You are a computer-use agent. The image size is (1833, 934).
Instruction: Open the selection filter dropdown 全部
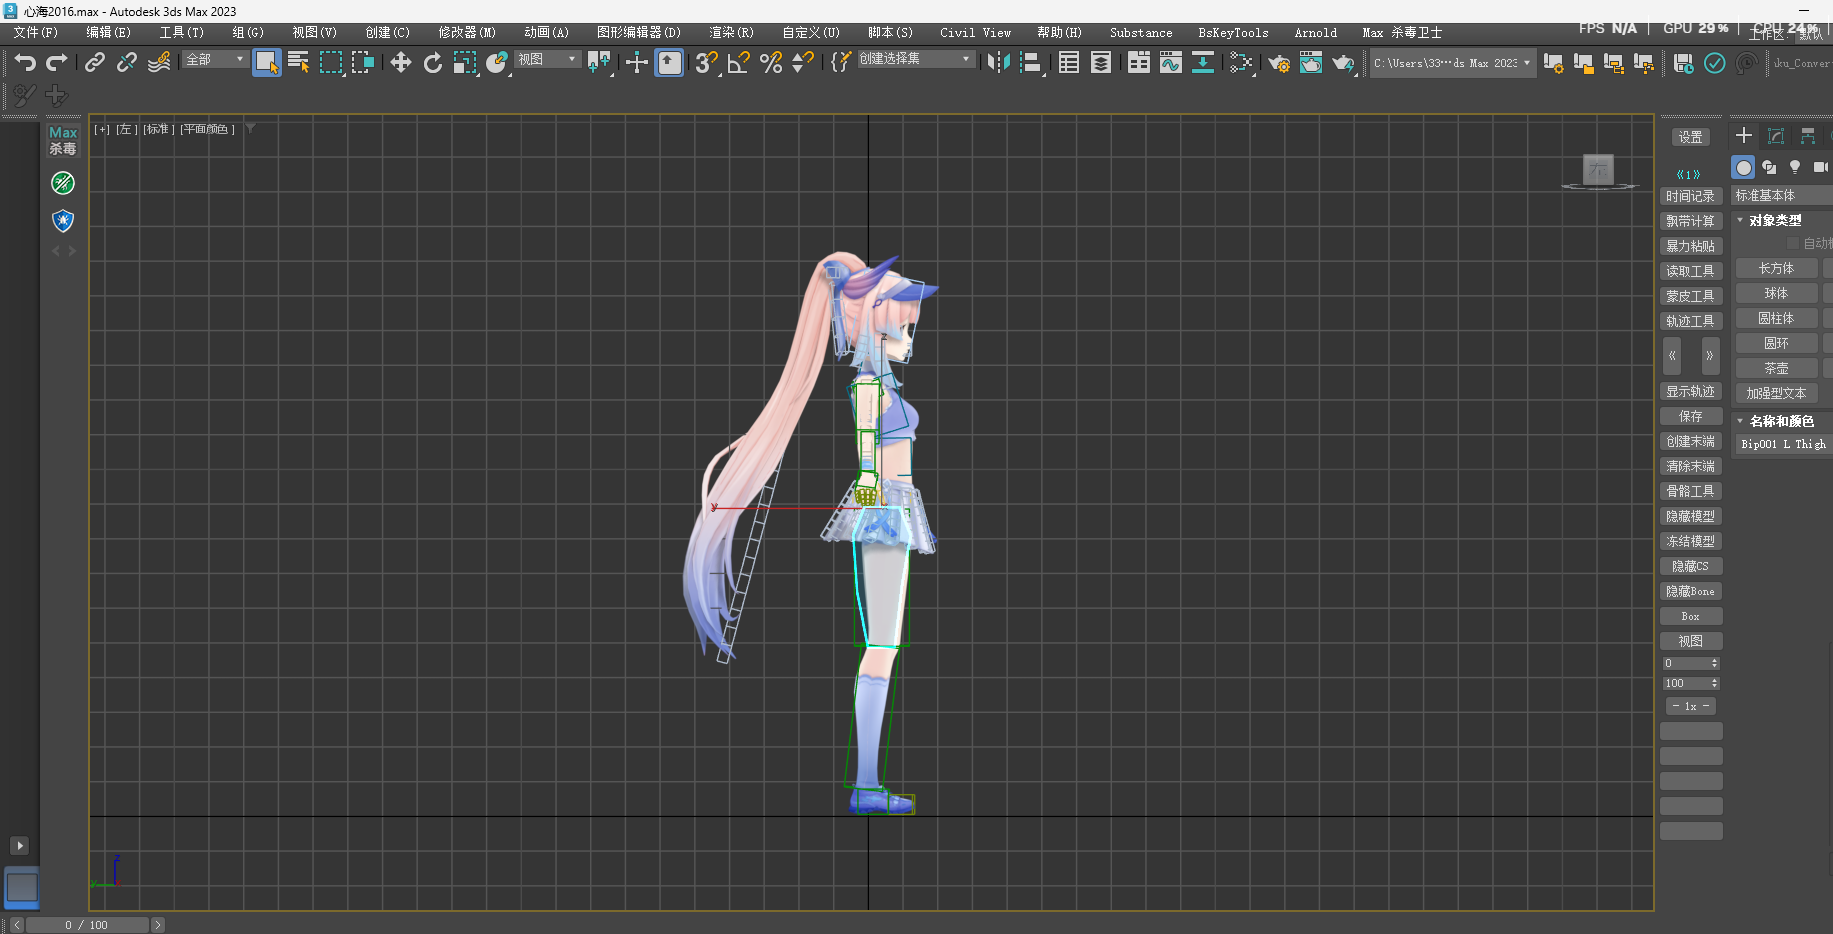[x=214, y=60]
